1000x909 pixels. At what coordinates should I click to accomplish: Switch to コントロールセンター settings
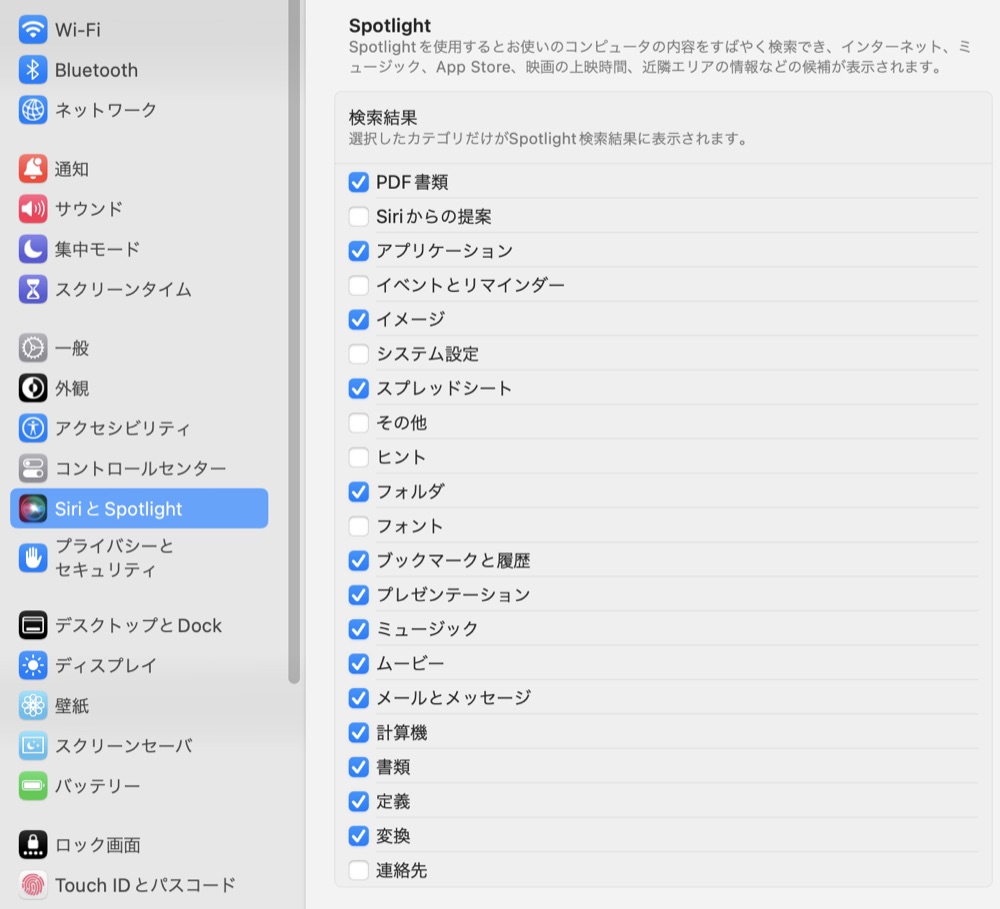(x=140, y=468)
